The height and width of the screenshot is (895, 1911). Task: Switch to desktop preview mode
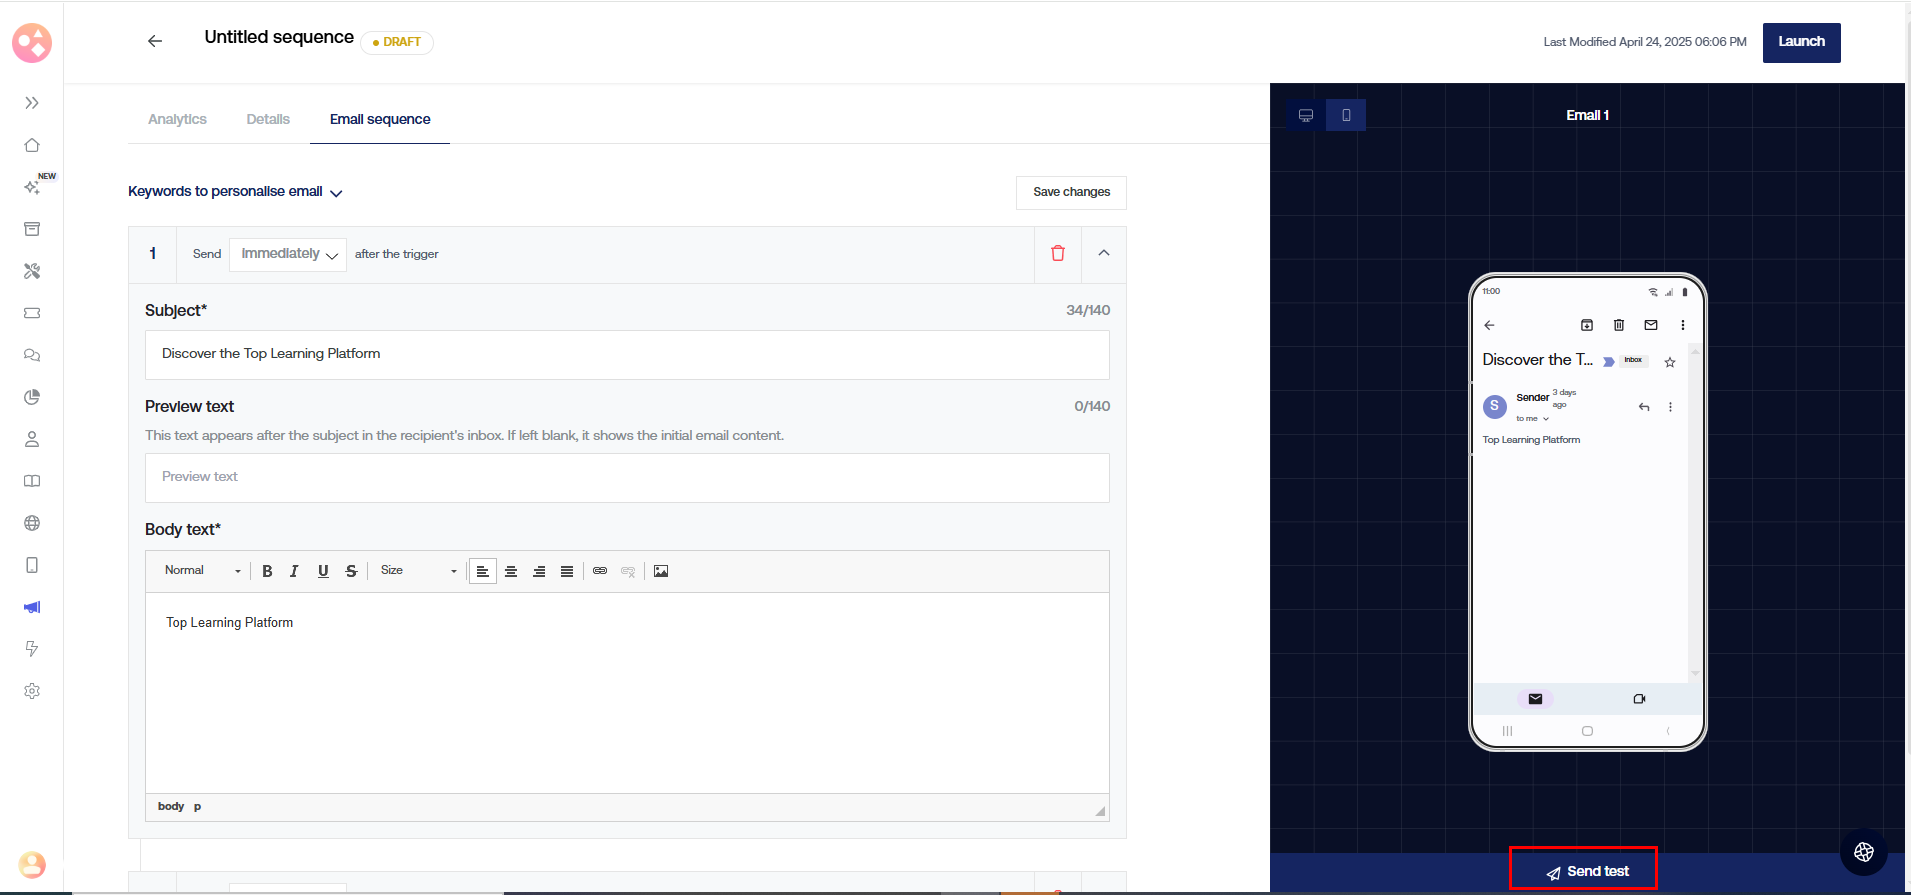pos(1306,115)
